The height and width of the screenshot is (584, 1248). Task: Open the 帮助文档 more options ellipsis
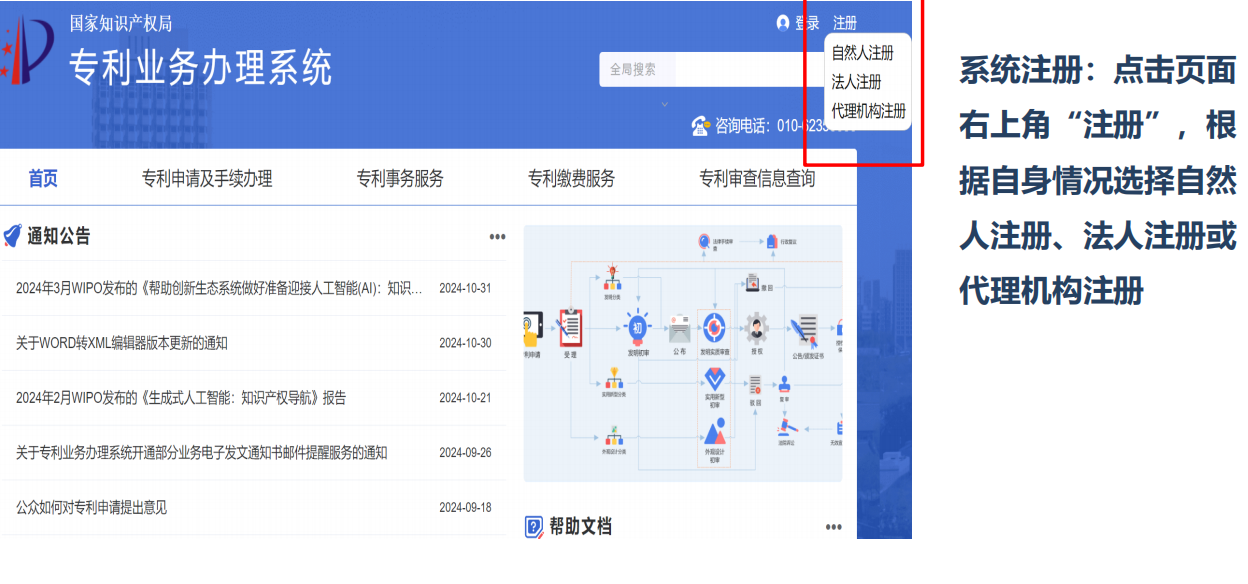(833, 527)
